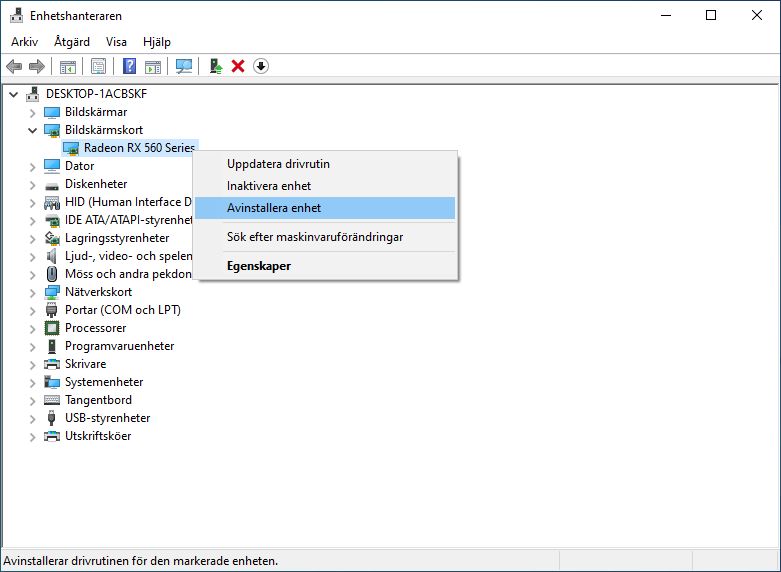The image size is (781, 572).
Task: Collapse the Bildskärmskort category
Action: [x=32, y=131]
